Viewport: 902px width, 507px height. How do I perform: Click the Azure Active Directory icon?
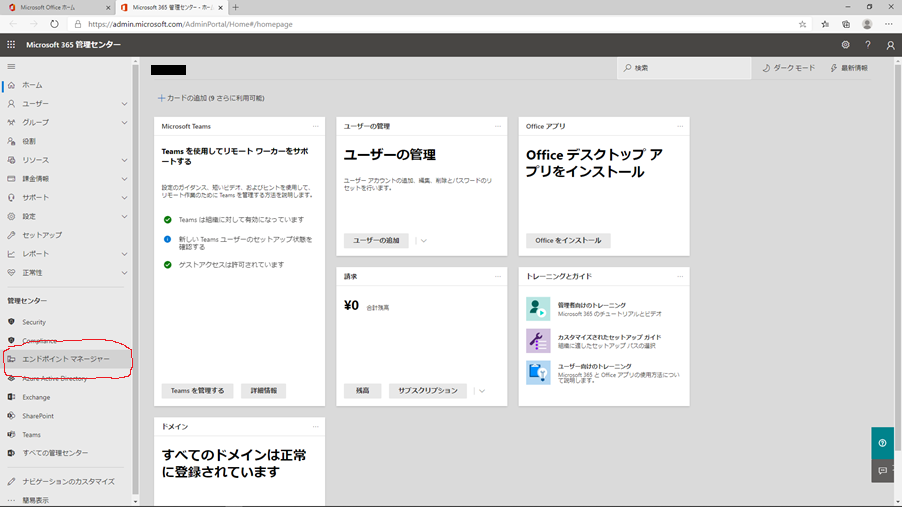pos(11,378)
